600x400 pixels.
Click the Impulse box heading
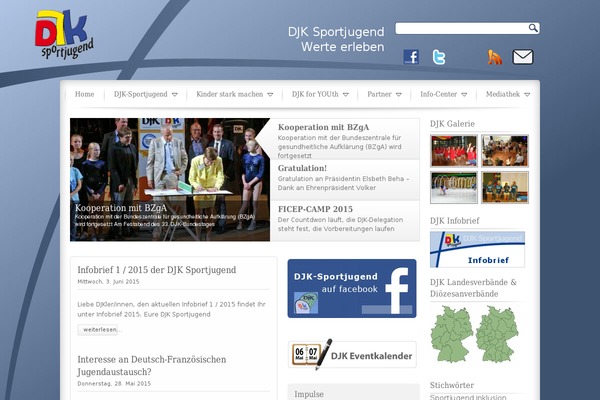pyautogui.click(x=309, y=394)
